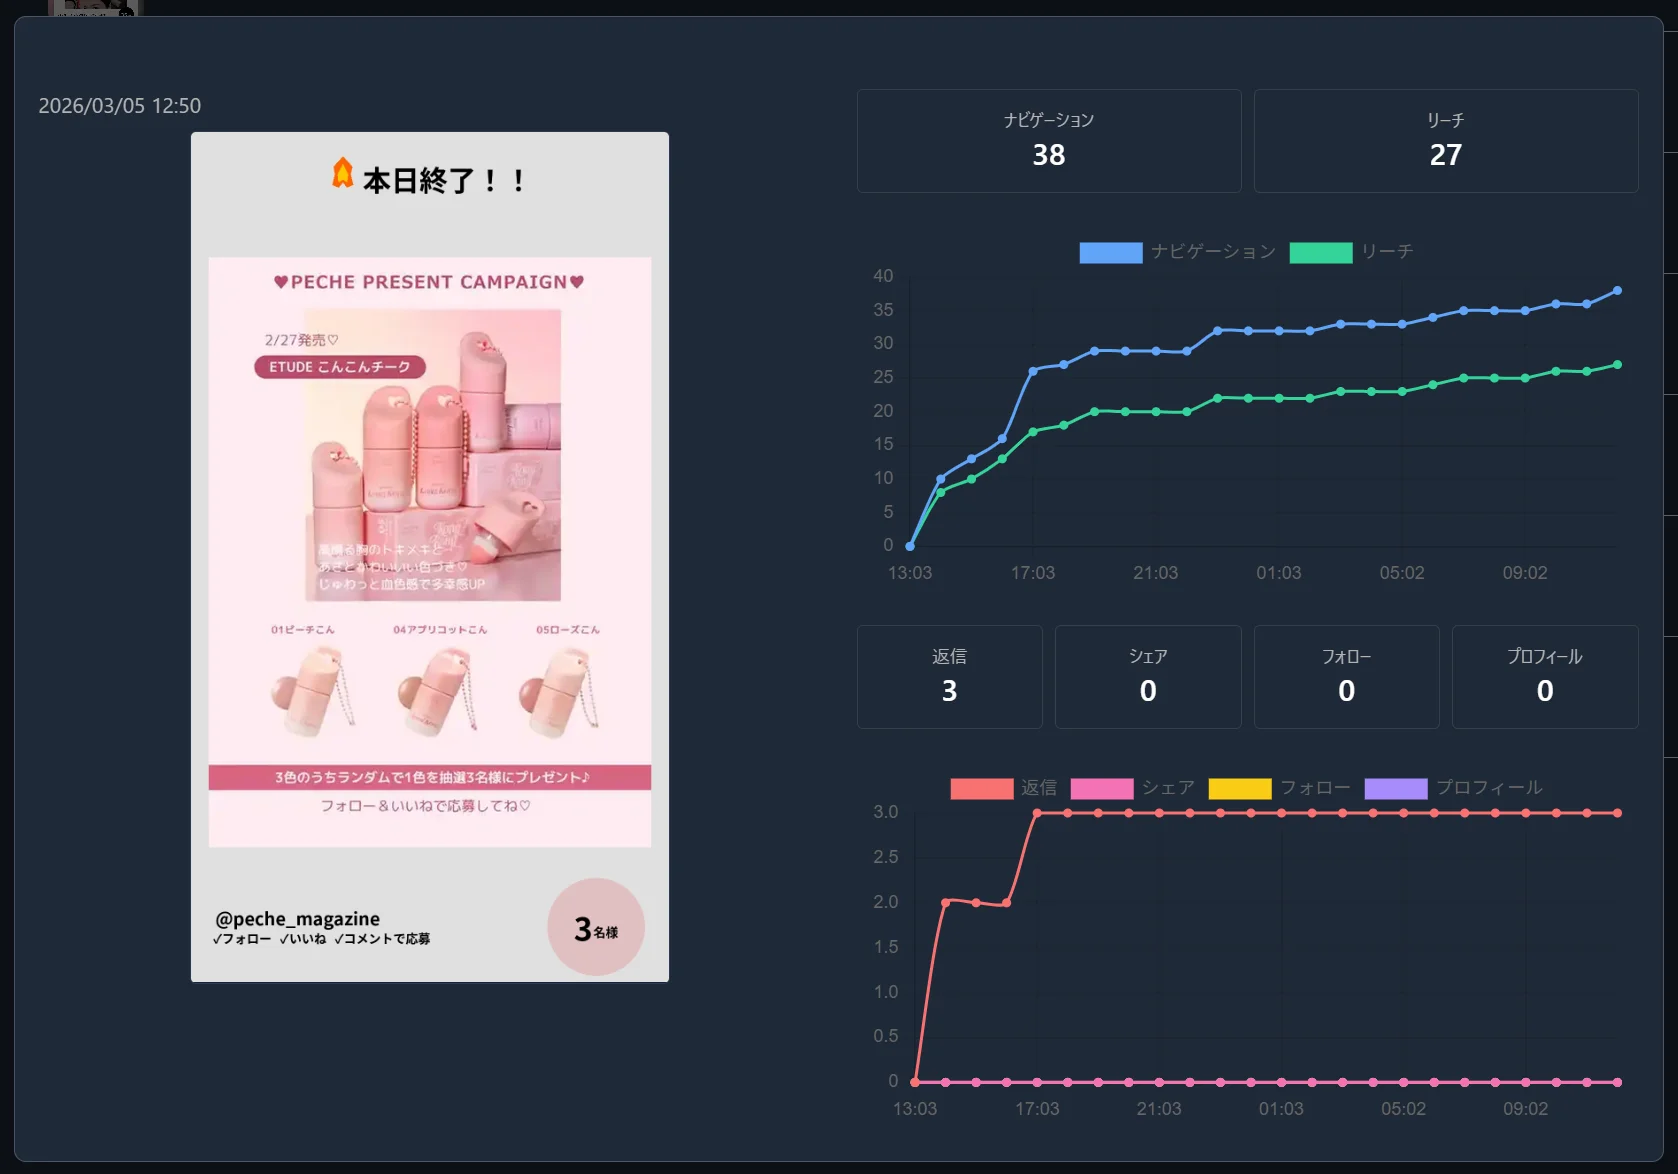Image resolution: width=1678 pixels, height=1174 pixels.
Task: Open the シェア stat card
Action: 1148,677
